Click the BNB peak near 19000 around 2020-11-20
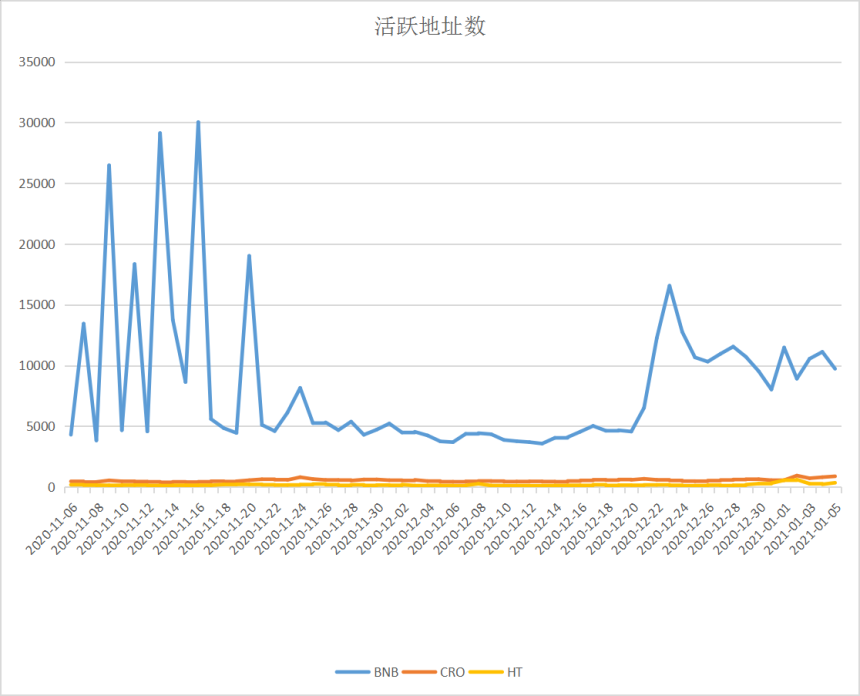The image size is (860, 696). [x=249, y=256]
